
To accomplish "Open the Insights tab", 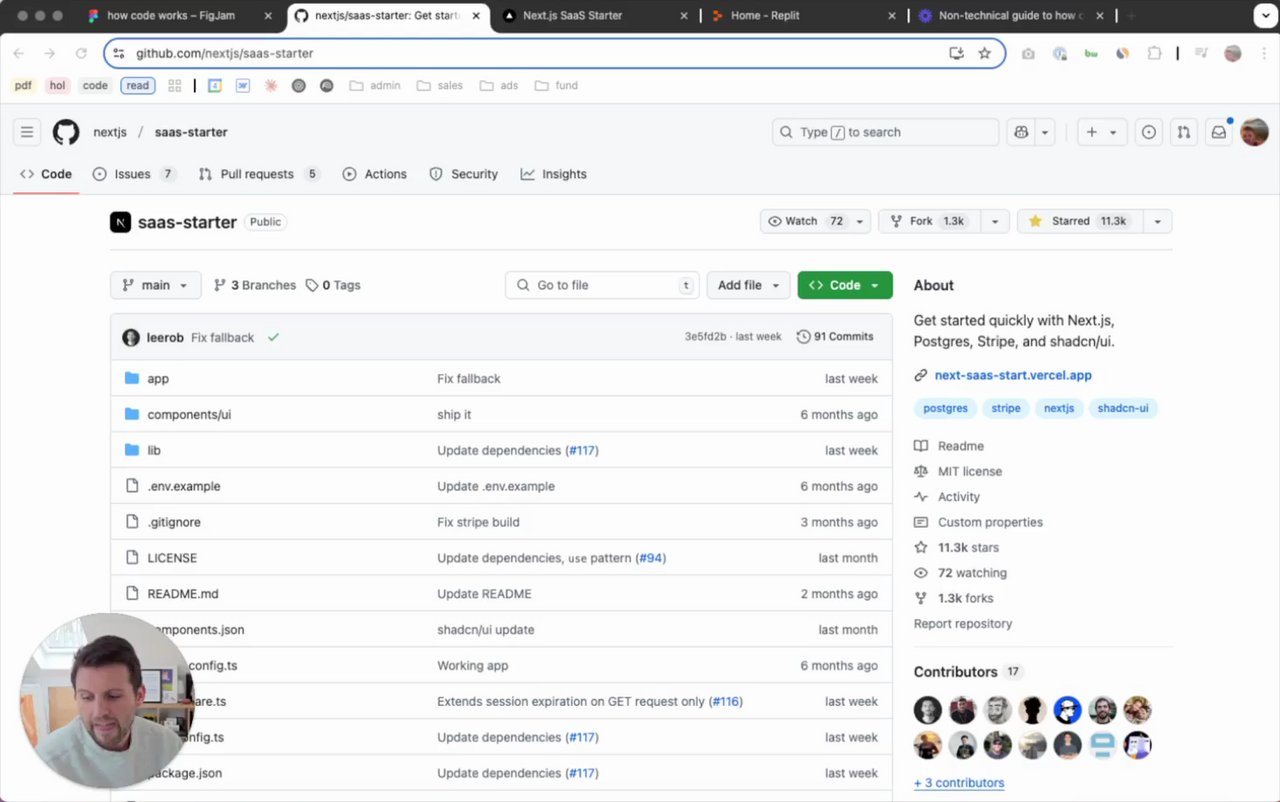I will pos(554,174).
